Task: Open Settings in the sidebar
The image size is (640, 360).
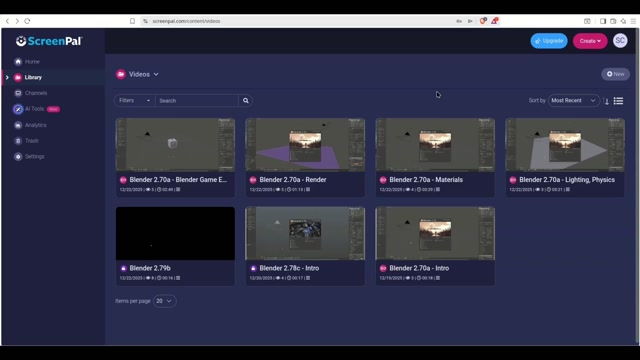Action: coord(29,156)
